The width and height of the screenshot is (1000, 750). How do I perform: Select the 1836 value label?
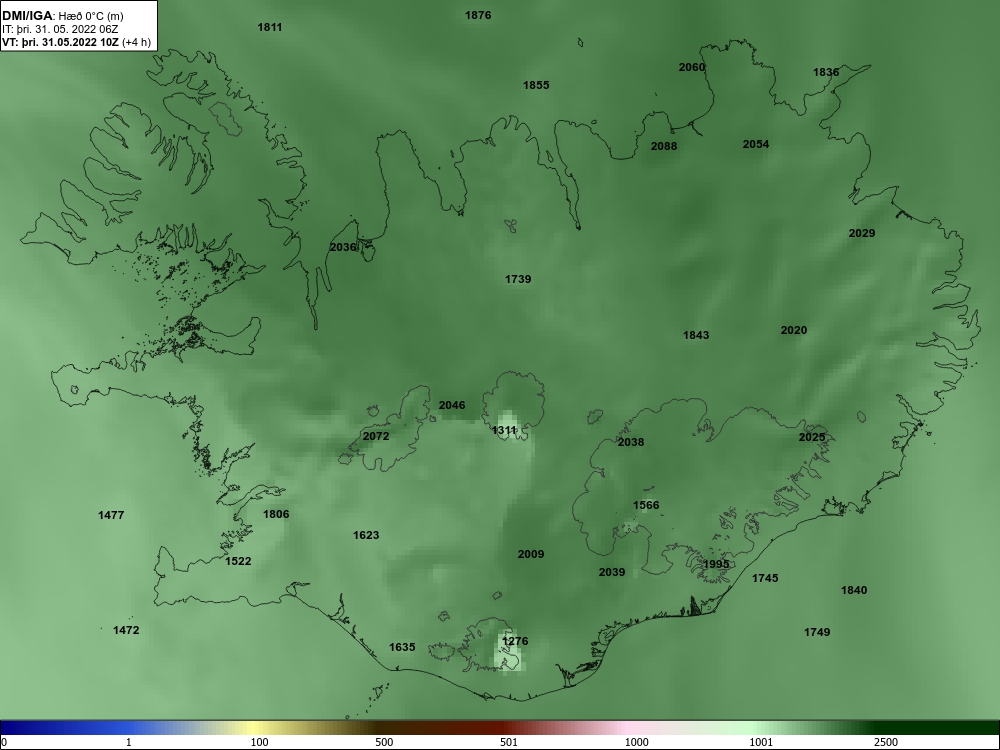click(x=827, y=72)
